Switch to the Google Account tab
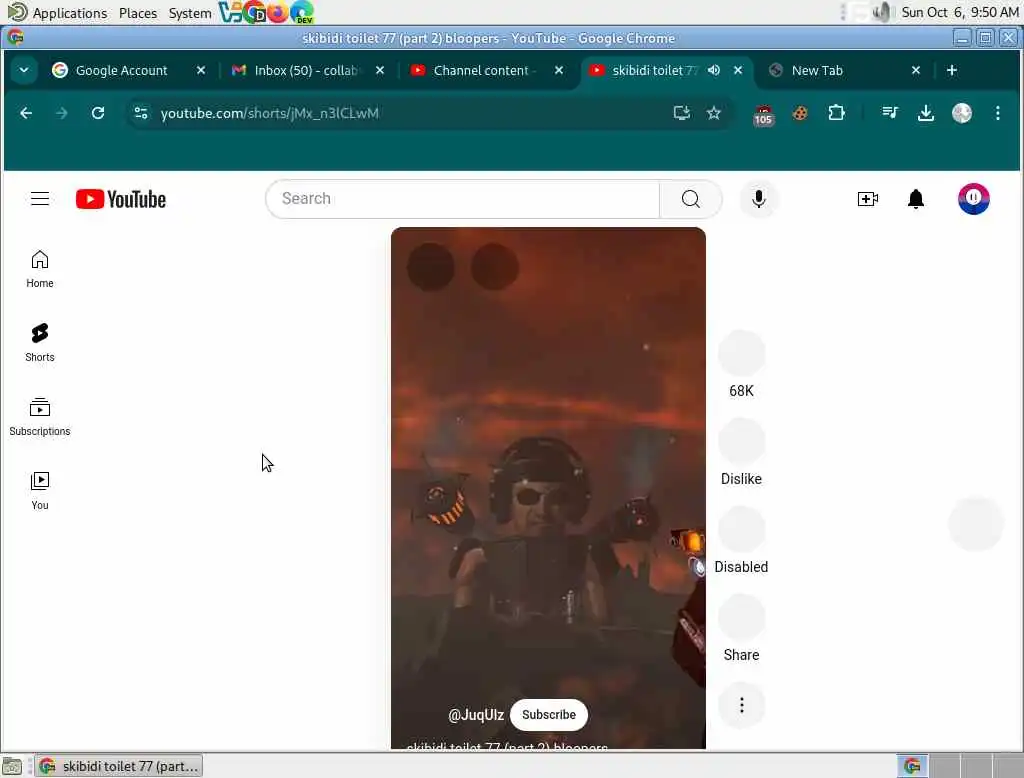This screenshot has height=778, width=1024. [x=121, y=70]
